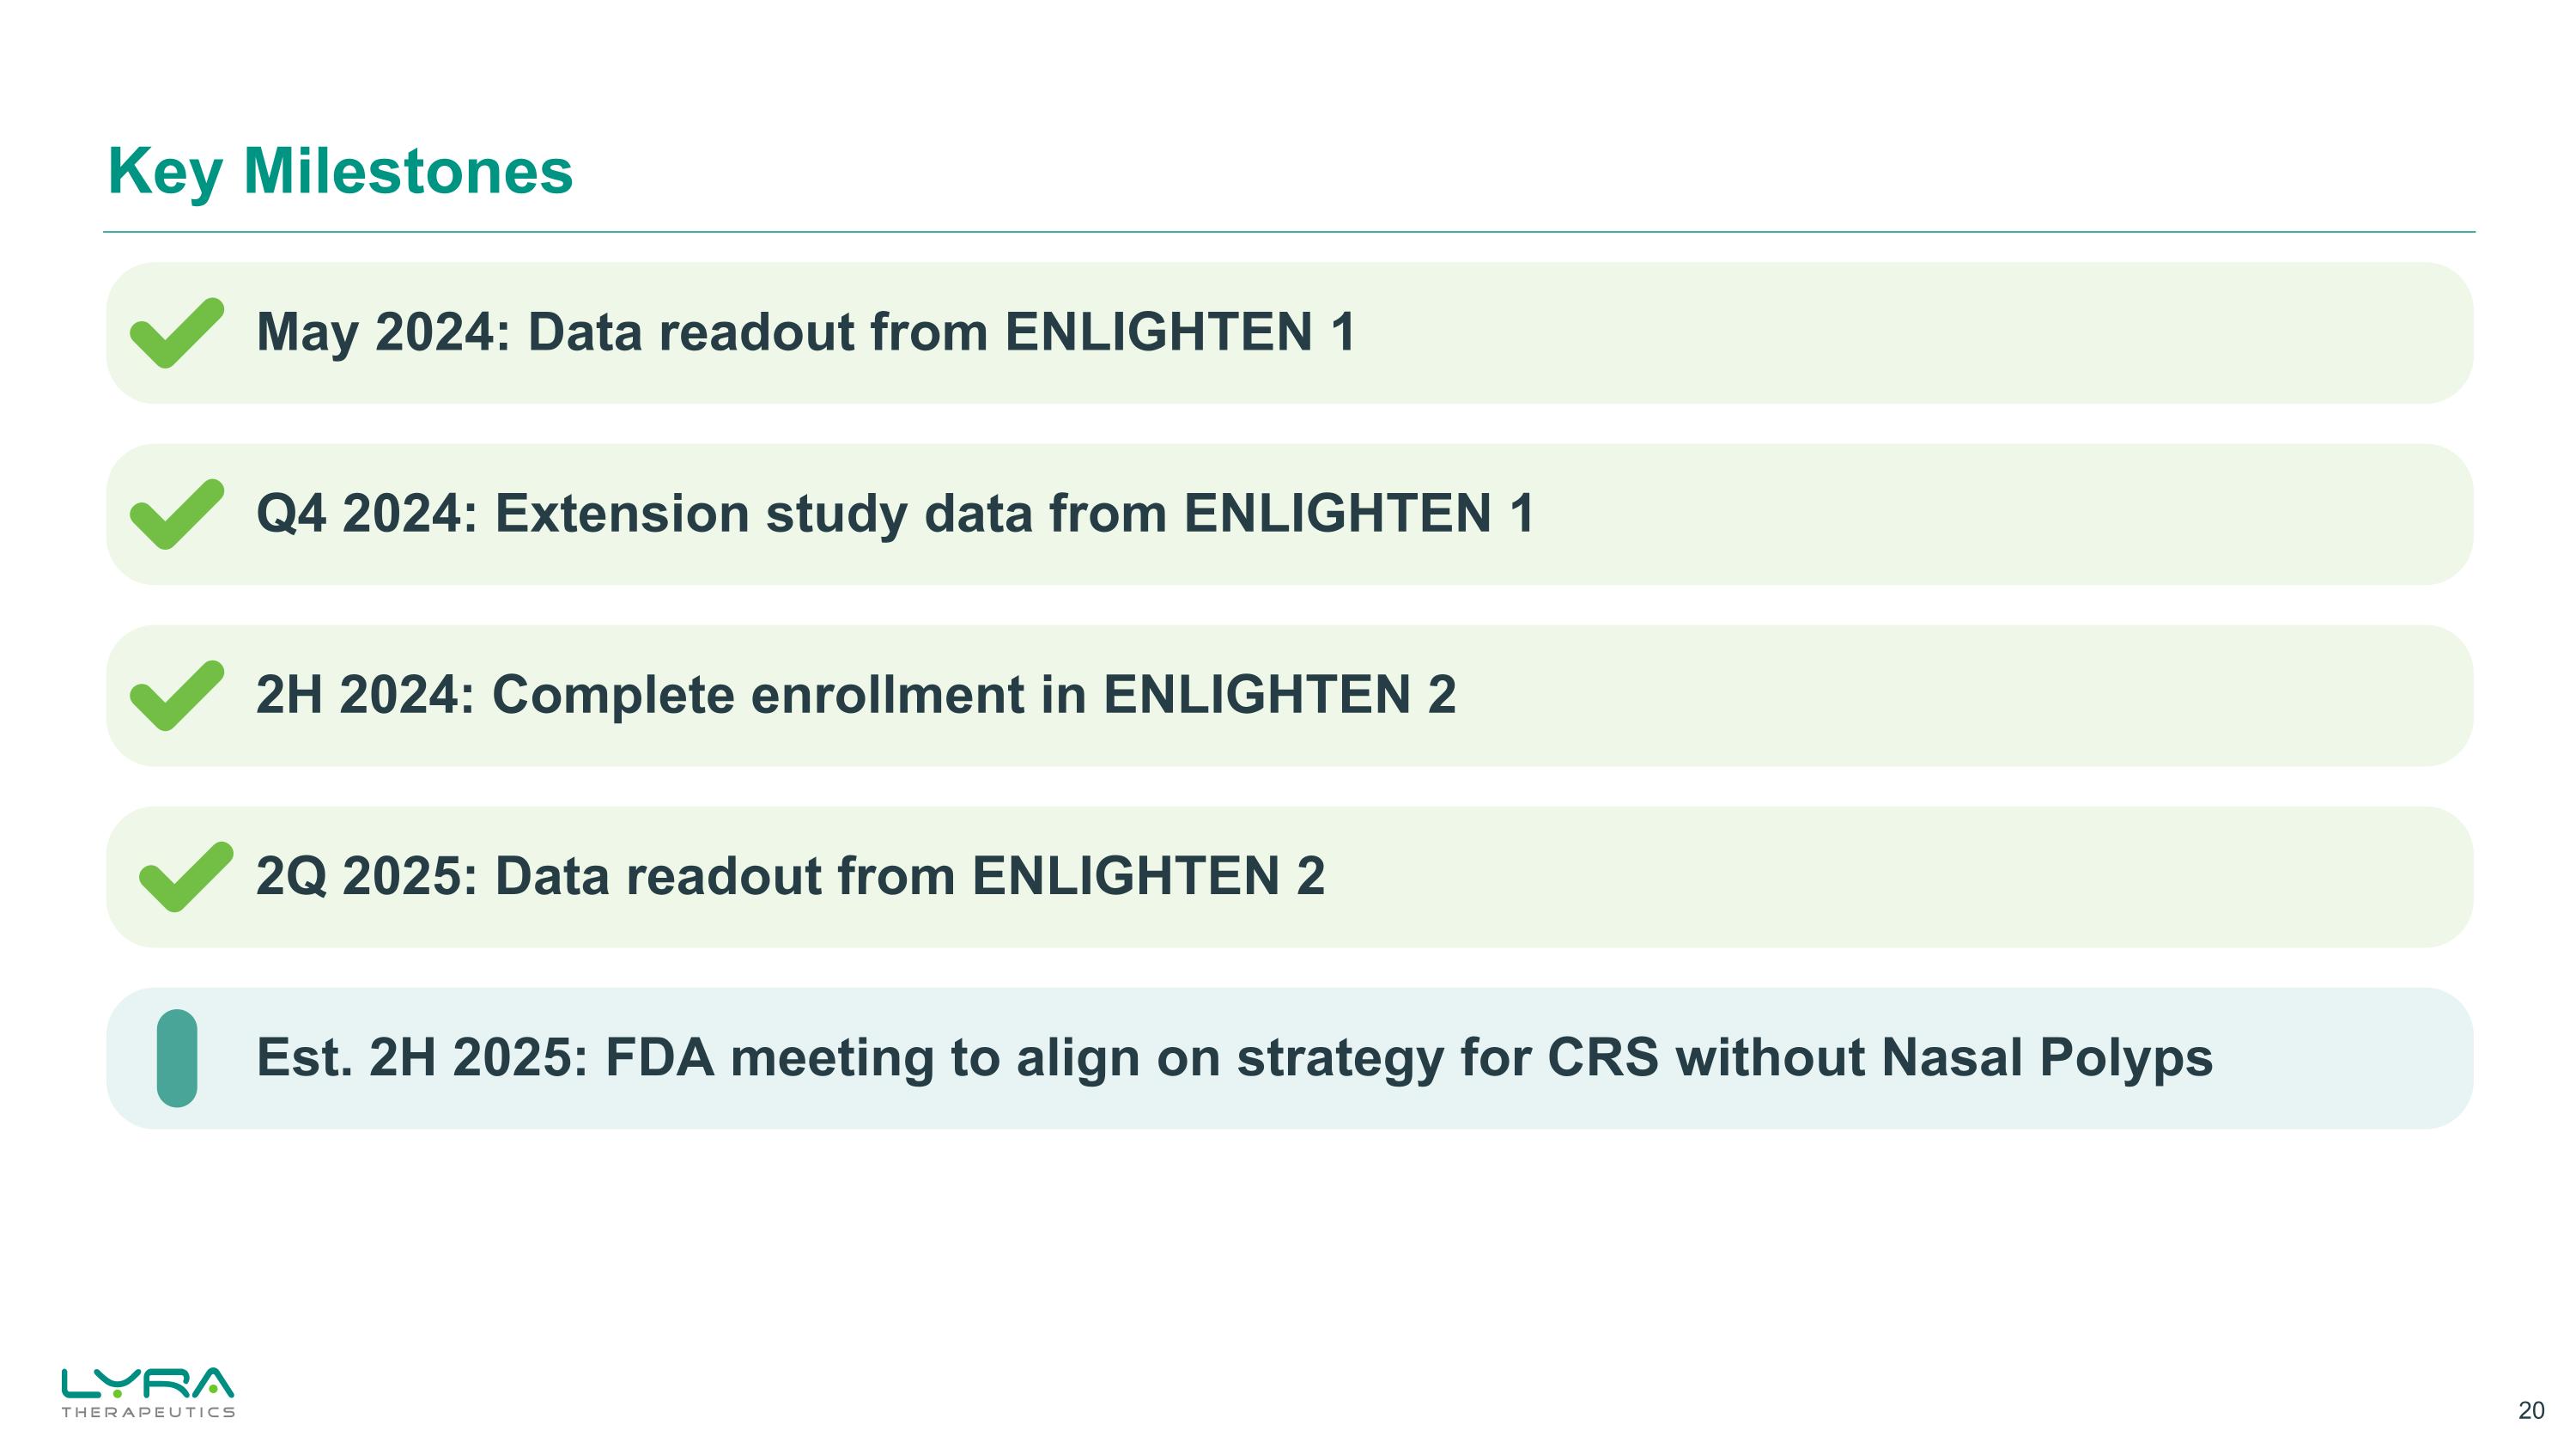Click ENLIGHTEN 1 in the May 2024 row
This screenshot has height=1449, width=2576.
(x=1180, y=332)
